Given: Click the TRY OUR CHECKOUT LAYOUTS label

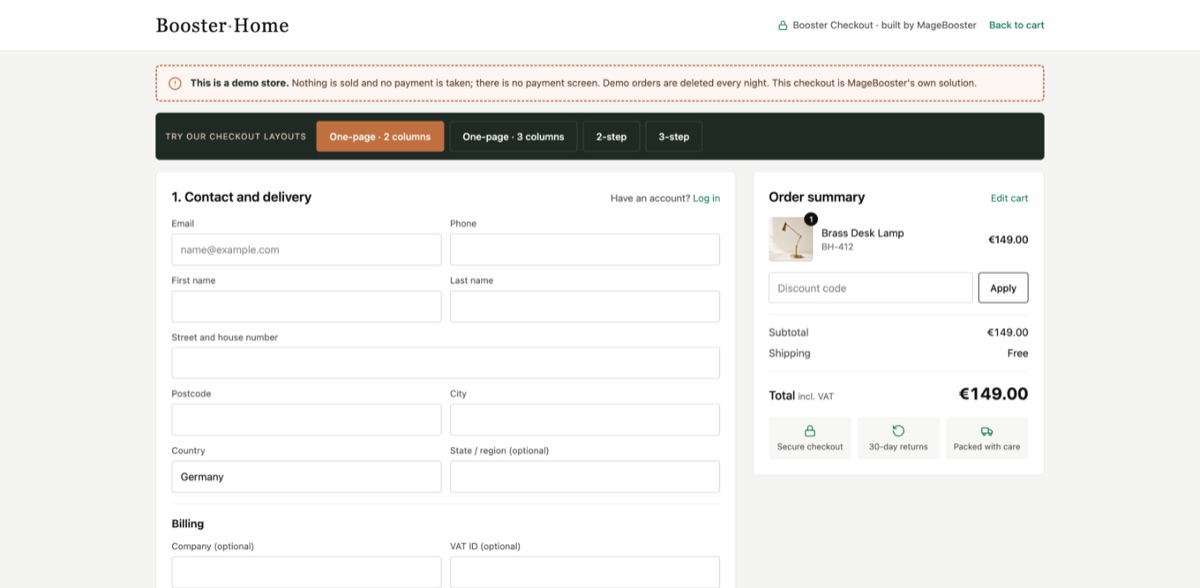Looking at the screenshot, I should pyautogui.click(x=236, y=137).
